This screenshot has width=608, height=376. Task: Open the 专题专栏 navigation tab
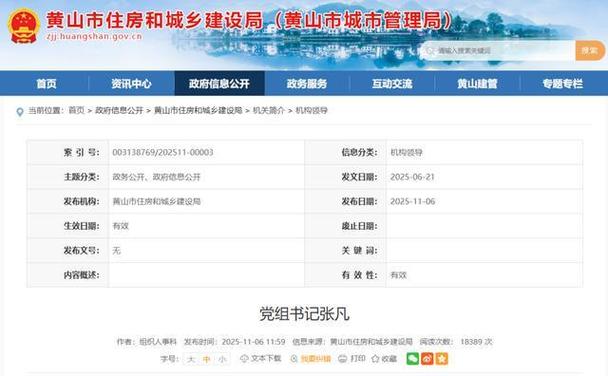(x=563, y=83)
